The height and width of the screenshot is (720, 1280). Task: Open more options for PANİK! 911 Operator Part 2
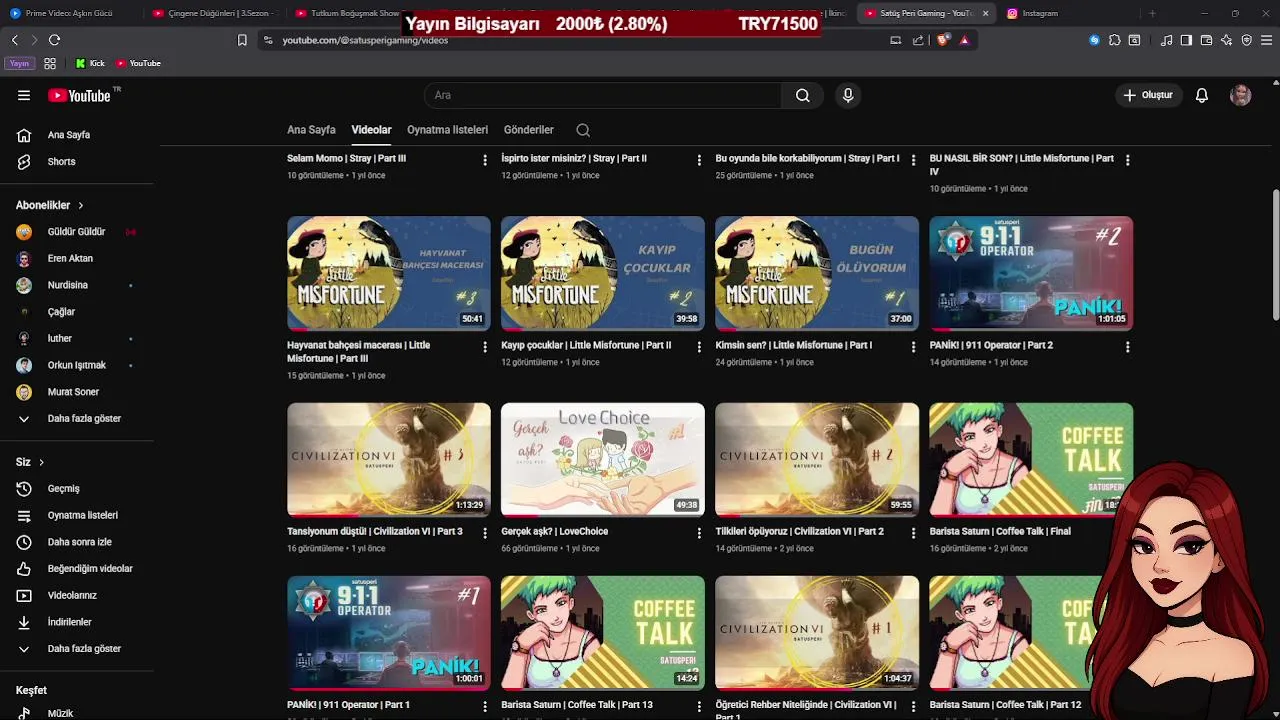point(1127,347)
